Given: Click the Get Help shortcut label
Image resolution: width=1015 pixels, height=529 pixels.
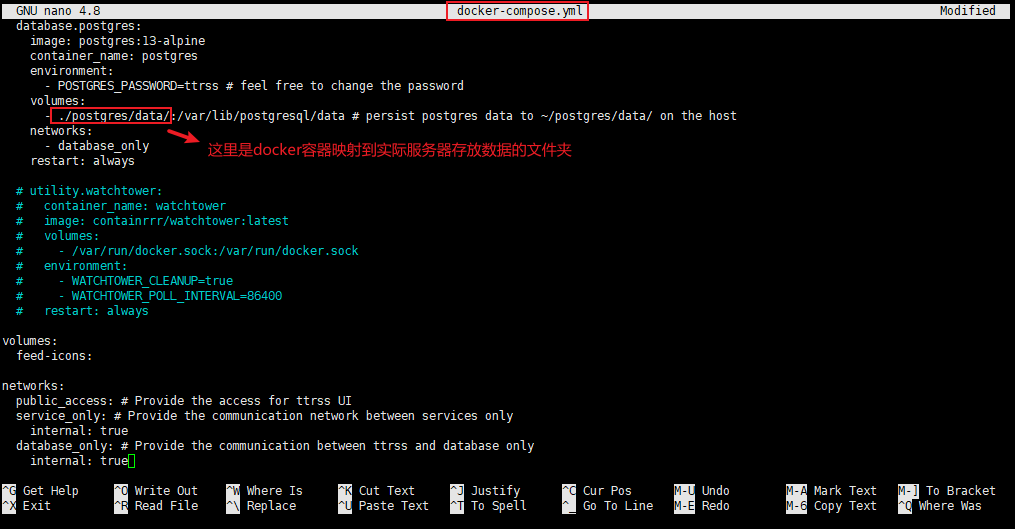Looking at the screenshot, I should pos(50,491).
